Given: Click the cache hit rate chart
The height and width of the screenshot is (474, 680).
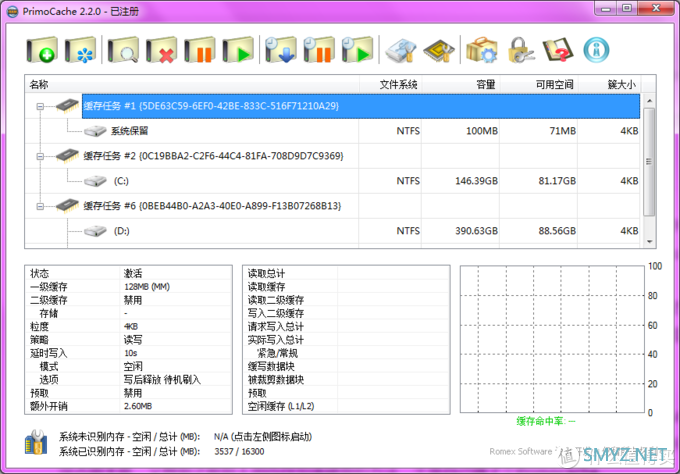Looking at the screenshot, I should (552, 340).
